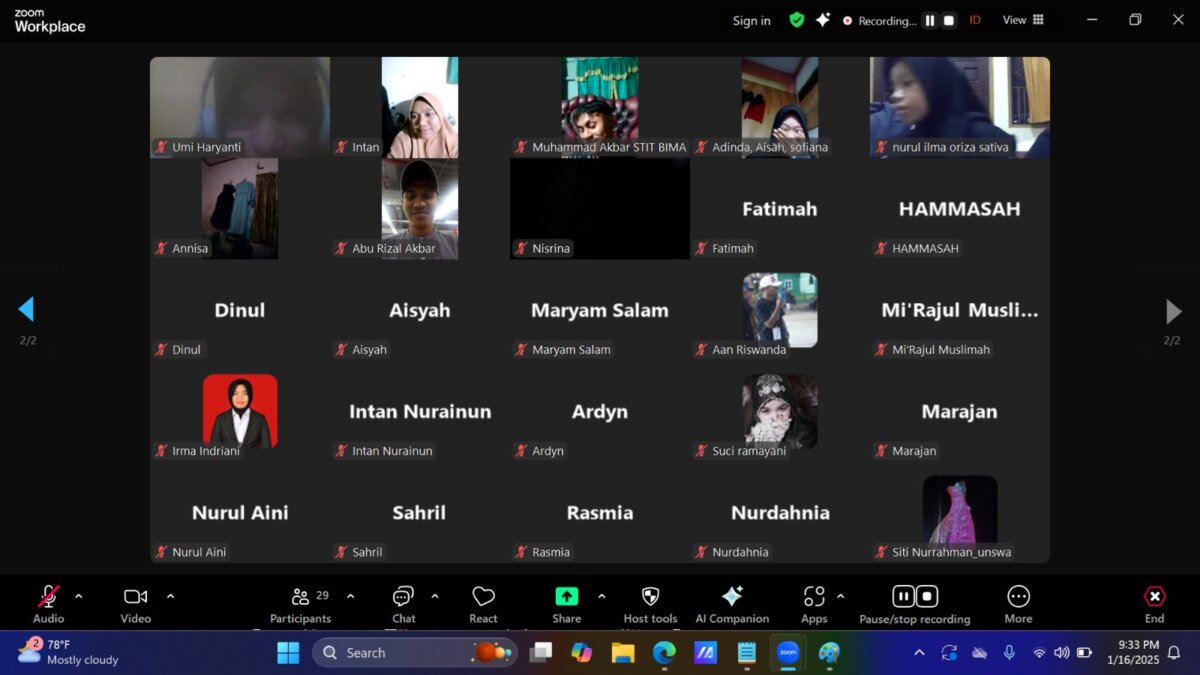The image size is (1200, 675).
Task: Expand audio options arrow next to Audio
Action: tap(79, 596)
